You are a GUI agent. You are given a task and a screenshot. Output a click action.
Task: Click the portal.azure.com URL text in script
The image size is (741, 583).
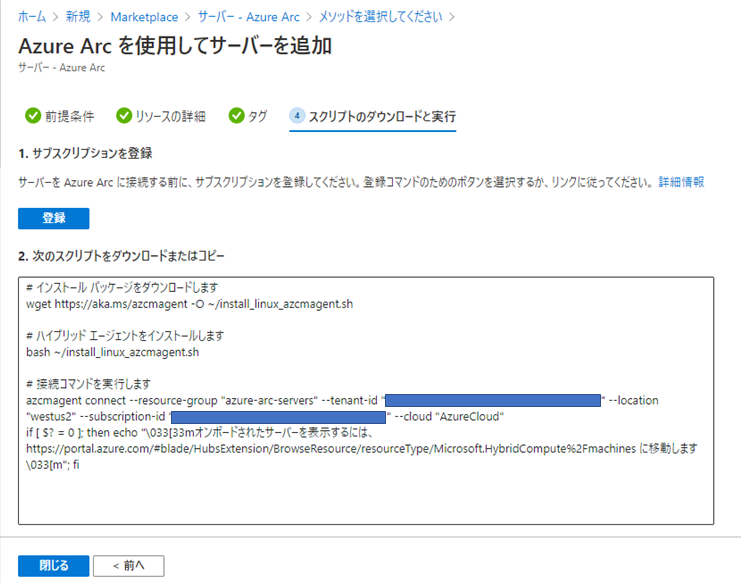[331, 448]
